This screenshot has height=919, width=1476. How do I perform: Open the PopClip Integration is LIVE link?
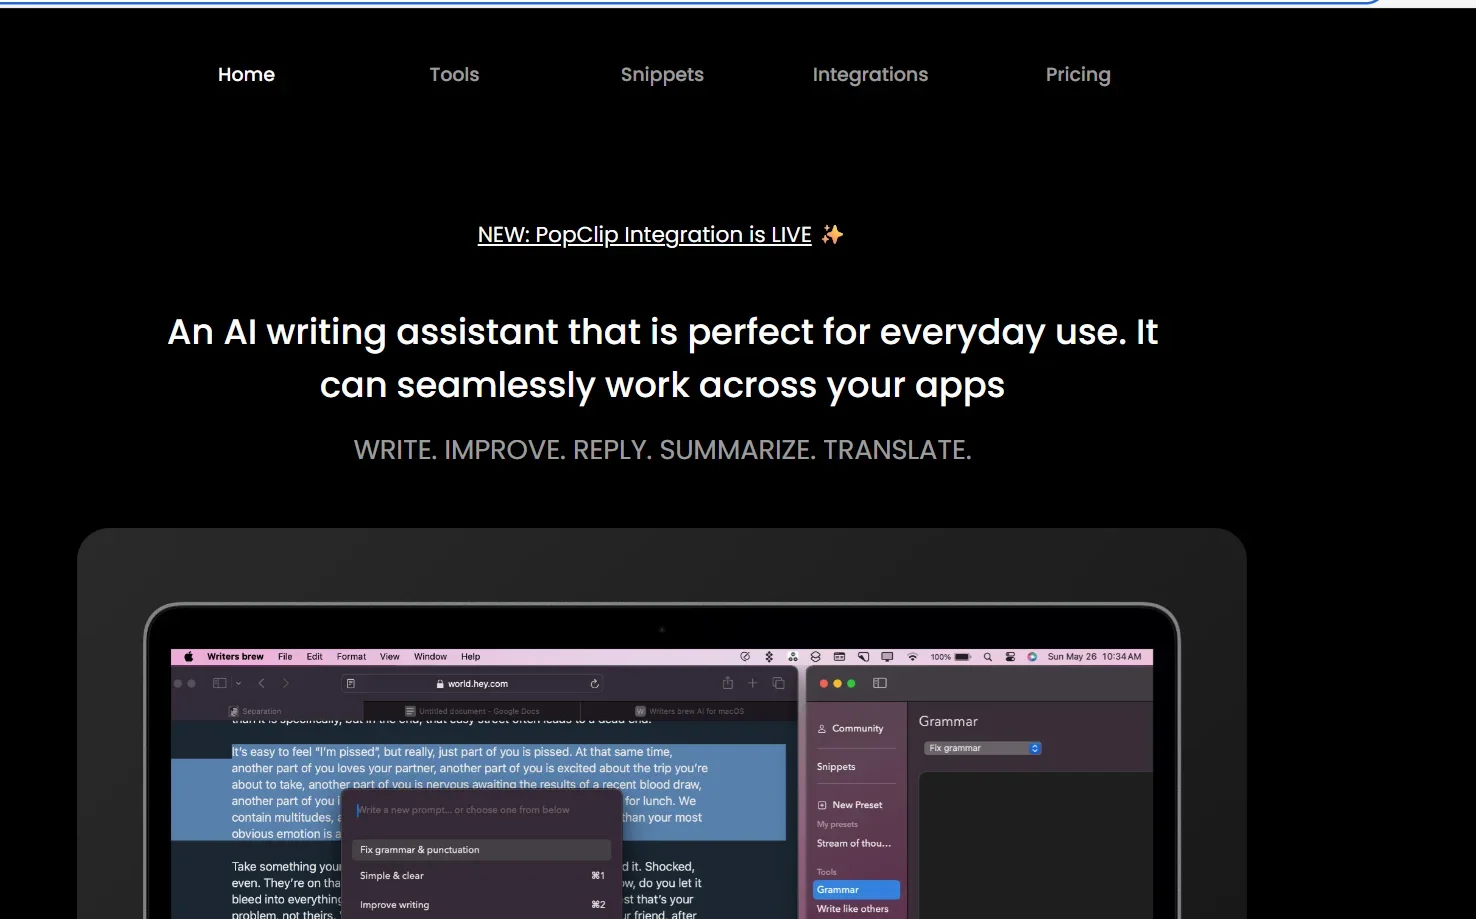(644, 235)
